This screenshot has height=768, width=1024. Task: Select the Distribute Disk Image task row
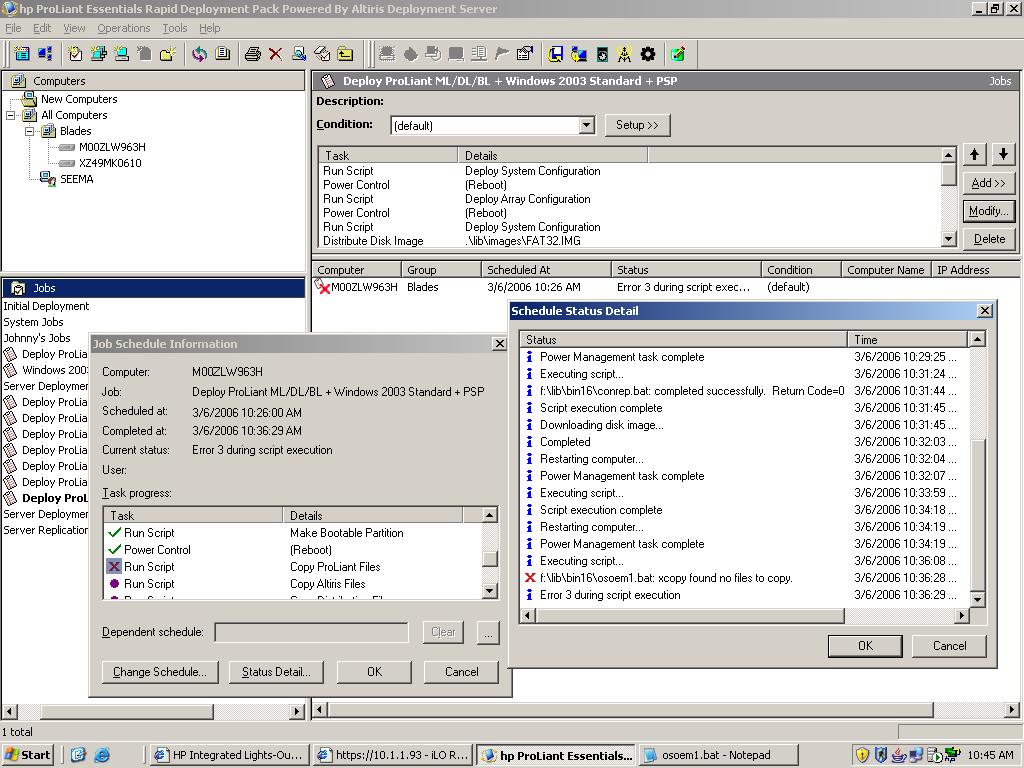pos(632,241)
